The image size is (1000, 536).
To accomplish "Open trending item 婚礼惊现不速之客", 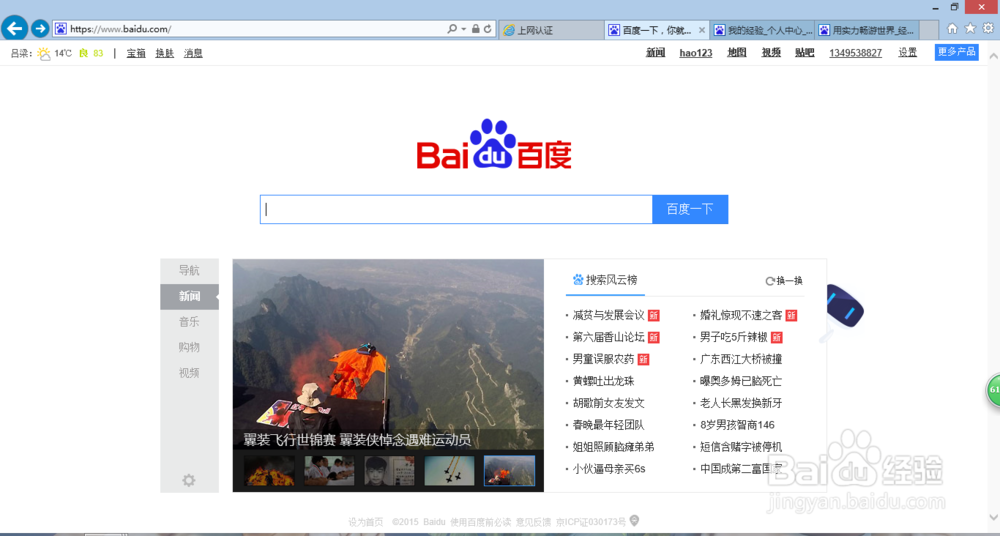I will click(x=741, y=315).
